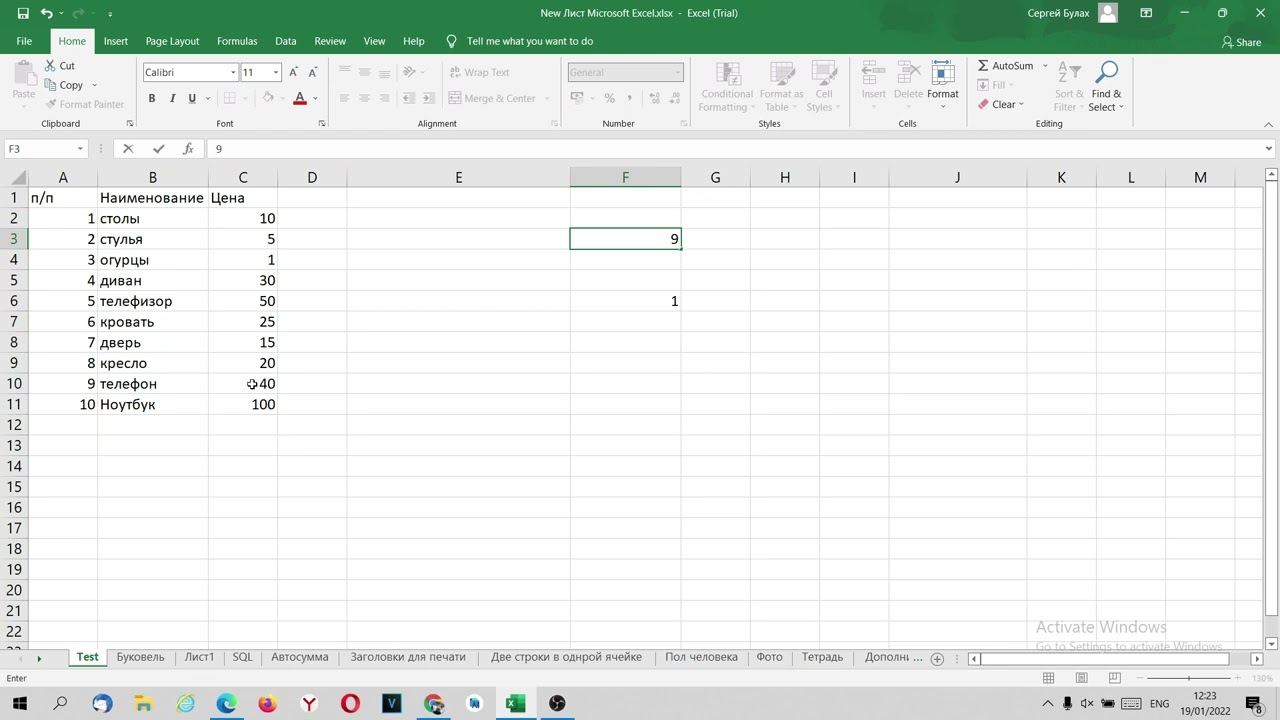Select cell containing телефизор
This screenshot has height=720, width=1280.
[x=153, y=301]
